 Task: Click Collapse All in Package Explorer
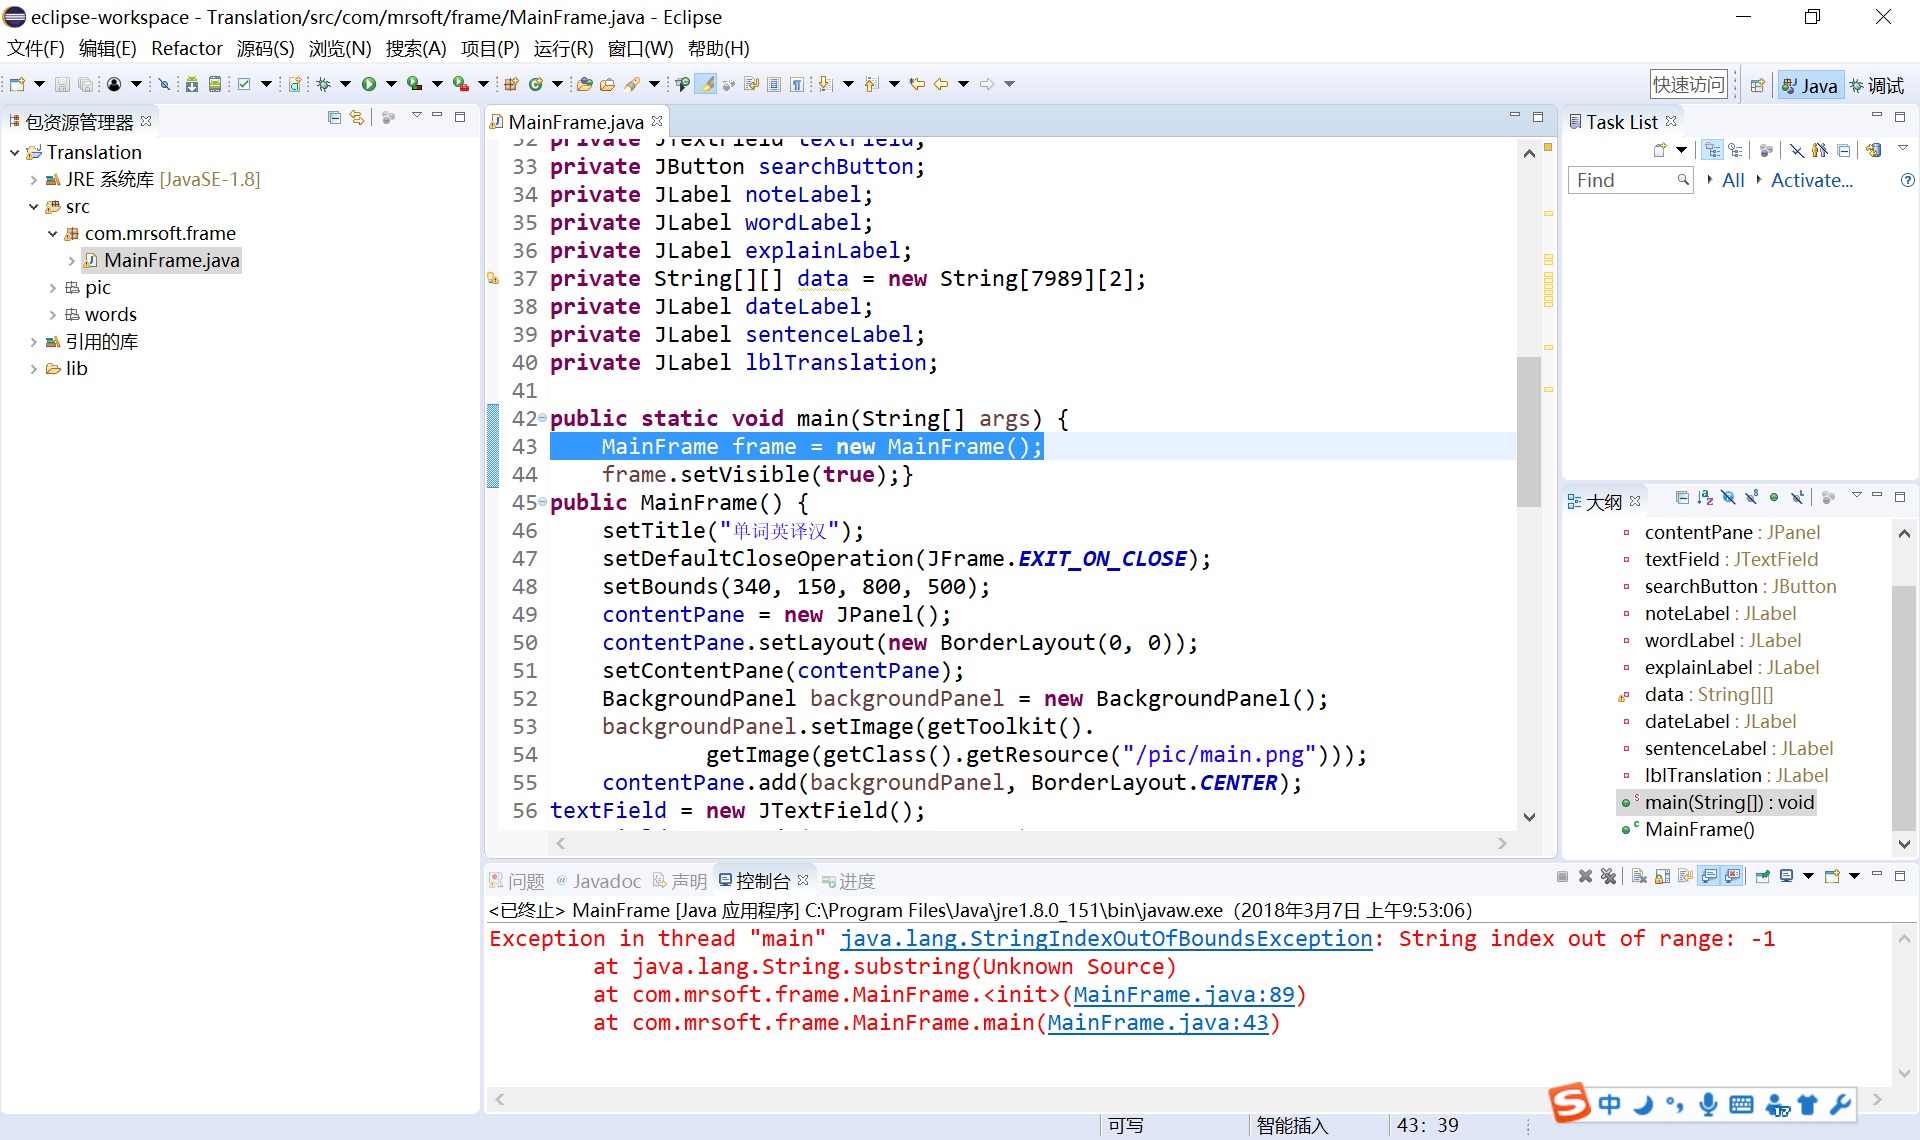point(334,118)
